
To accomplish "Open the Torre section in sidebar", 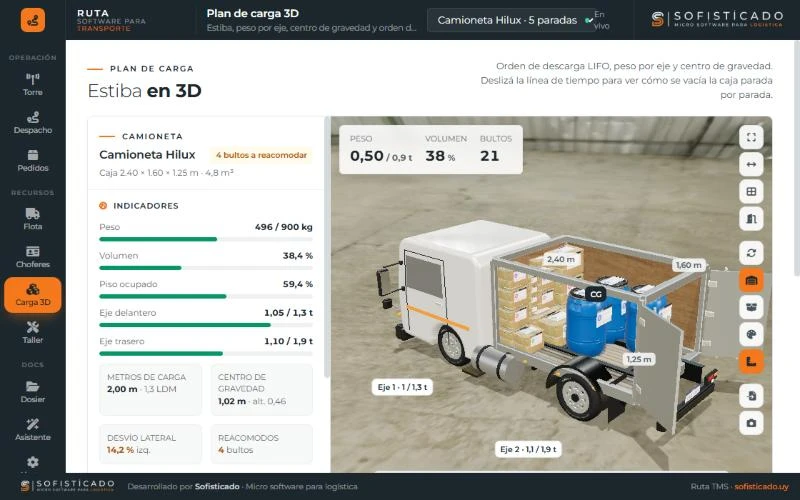I will click(33, 85).
